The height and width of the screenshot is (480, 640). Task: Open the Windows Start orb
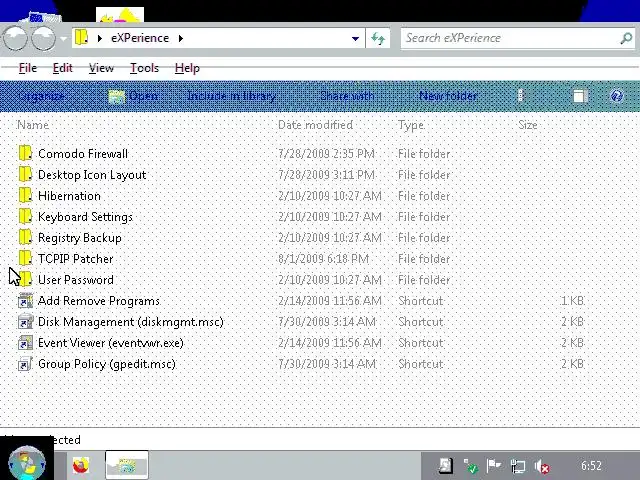pyautogui.click(x=27, y=464)
